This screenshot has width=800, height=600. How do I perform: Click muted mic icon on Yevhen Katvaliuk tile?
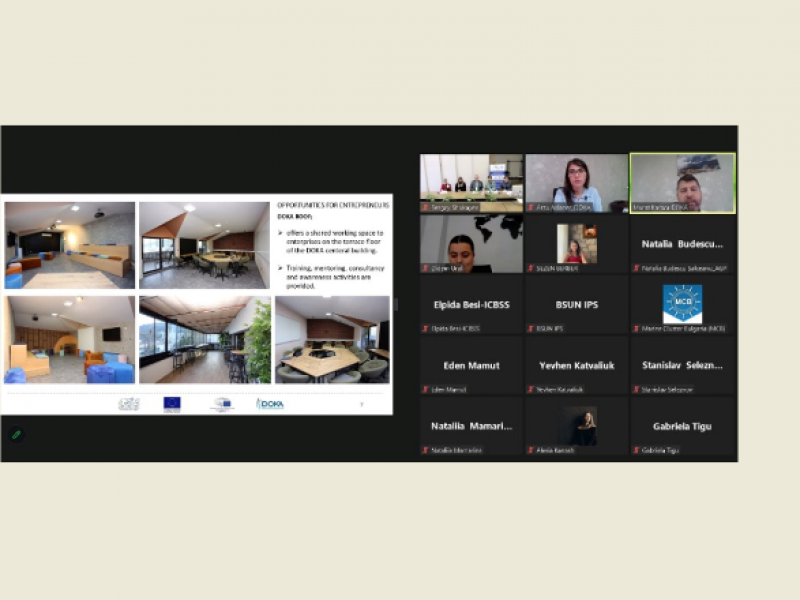pos(530,389)
